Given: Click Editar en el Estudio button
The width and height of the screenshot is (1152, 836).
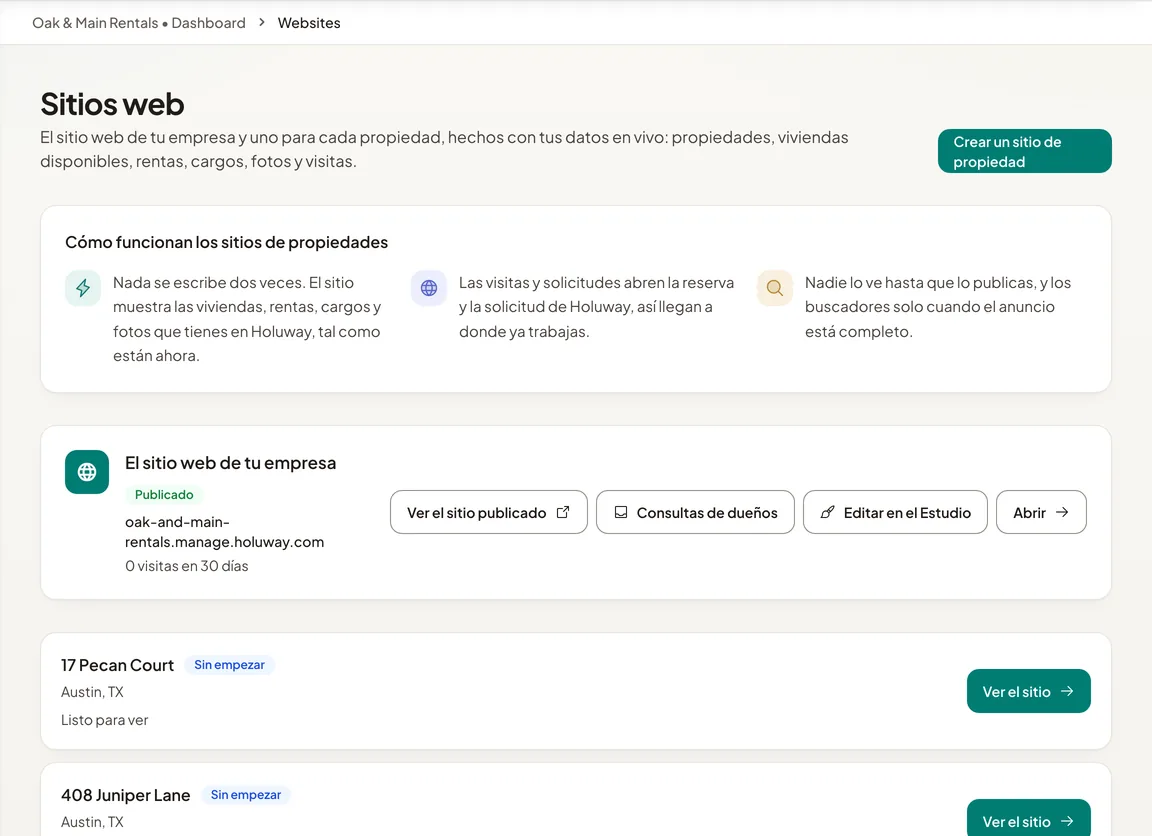Looking at the screenshot, I should pyautogui.click(x=895, y=512).
